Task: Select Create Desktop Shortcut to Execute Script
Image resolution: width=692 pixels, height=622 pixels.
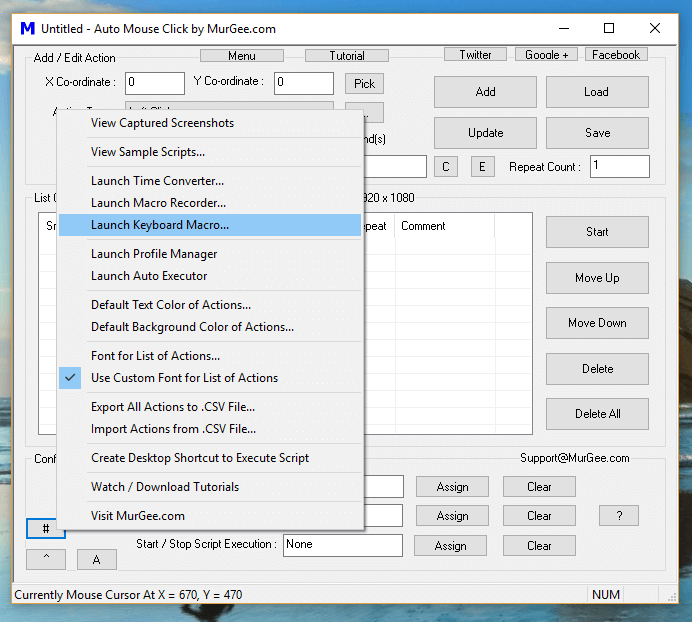Action: click(210, 458)
